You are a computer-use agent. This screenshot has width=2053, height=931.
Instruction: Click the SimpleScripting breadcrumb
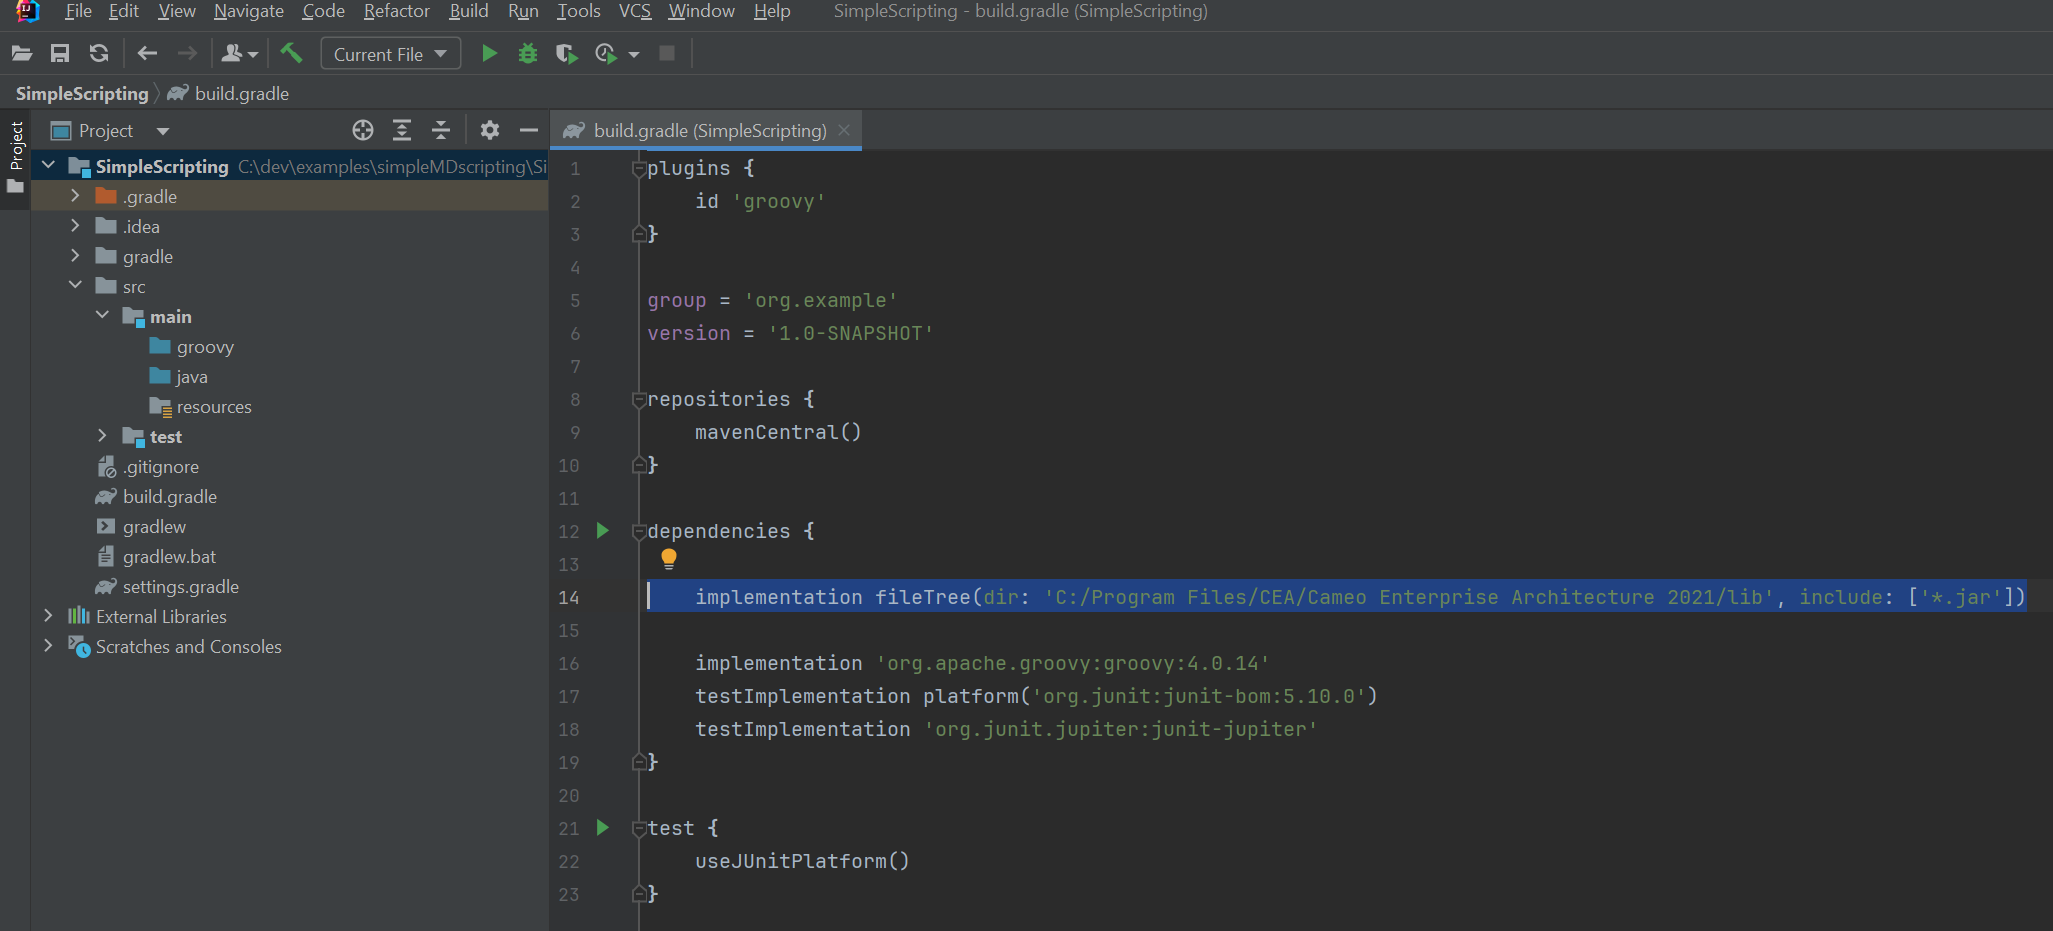point(81,93)
